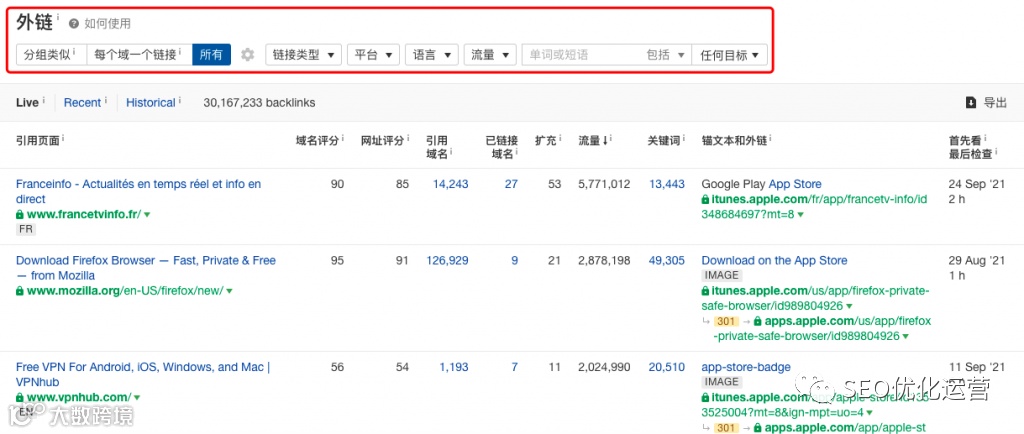Switch to the Recent tab
Viewport: 1024px width, 434px height.
(x=82, y=102)
